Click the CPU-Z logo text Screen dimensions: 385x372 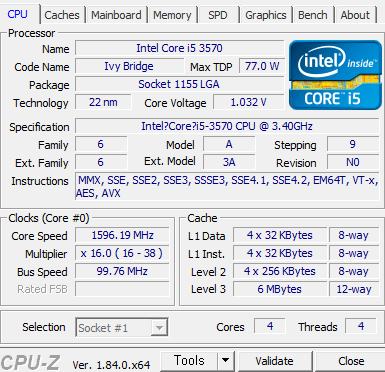30,363
